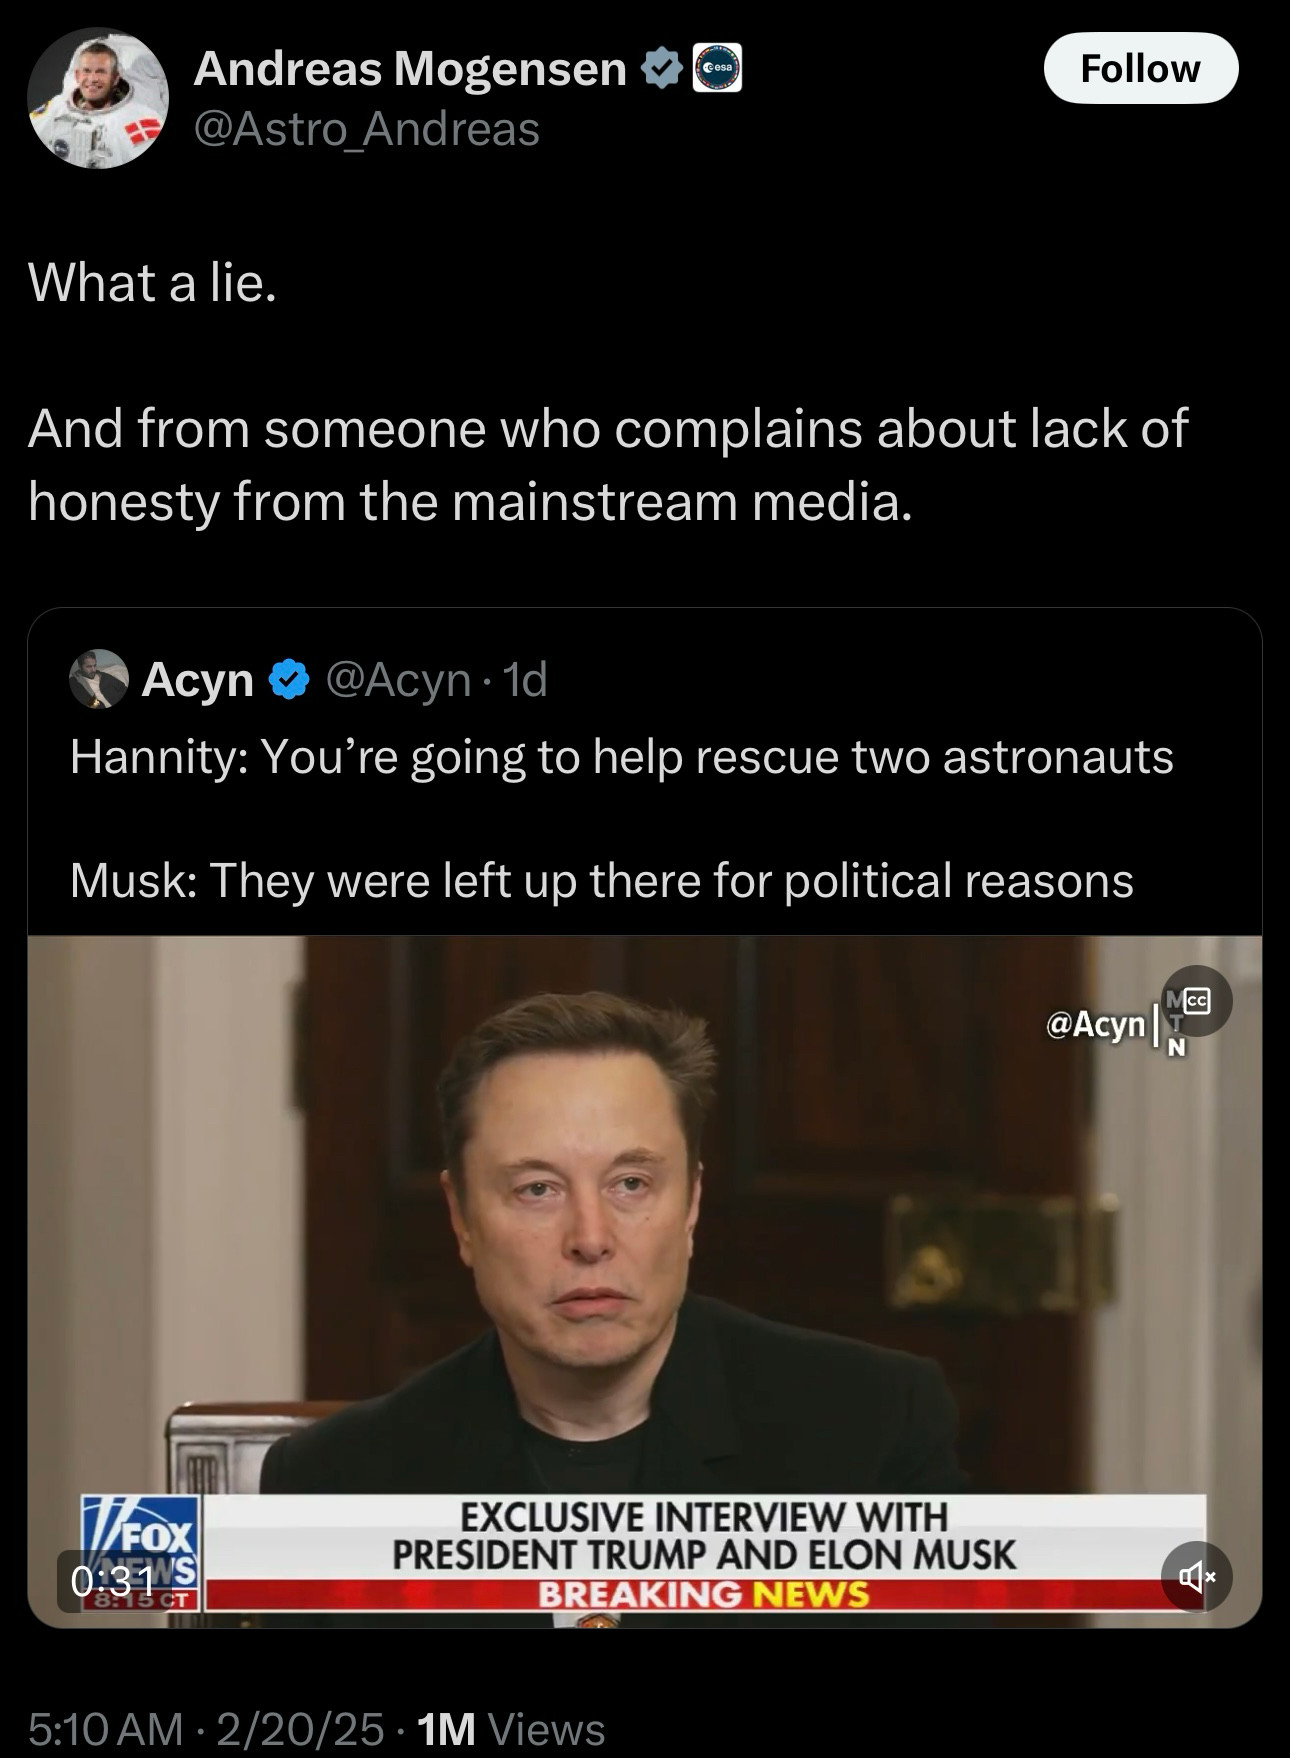Tap the 0:31 video duration label
The height and width of the screenshot is (1758, 1290).
112,1581
